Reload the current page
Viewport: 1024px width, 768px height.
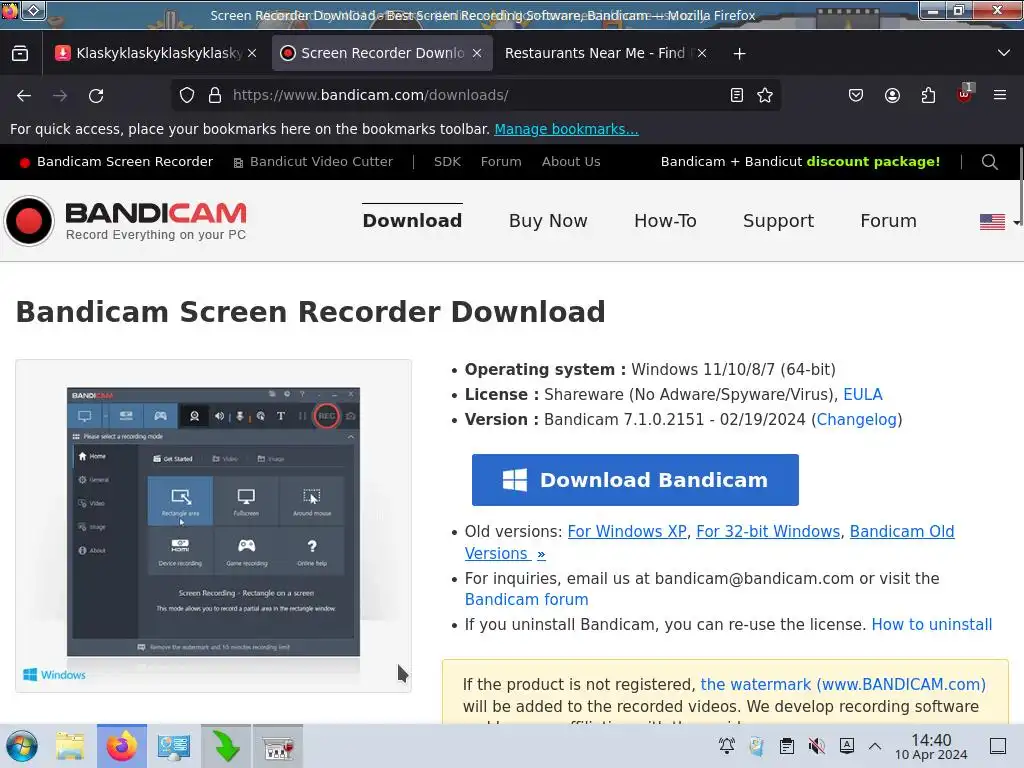[96, 95]
